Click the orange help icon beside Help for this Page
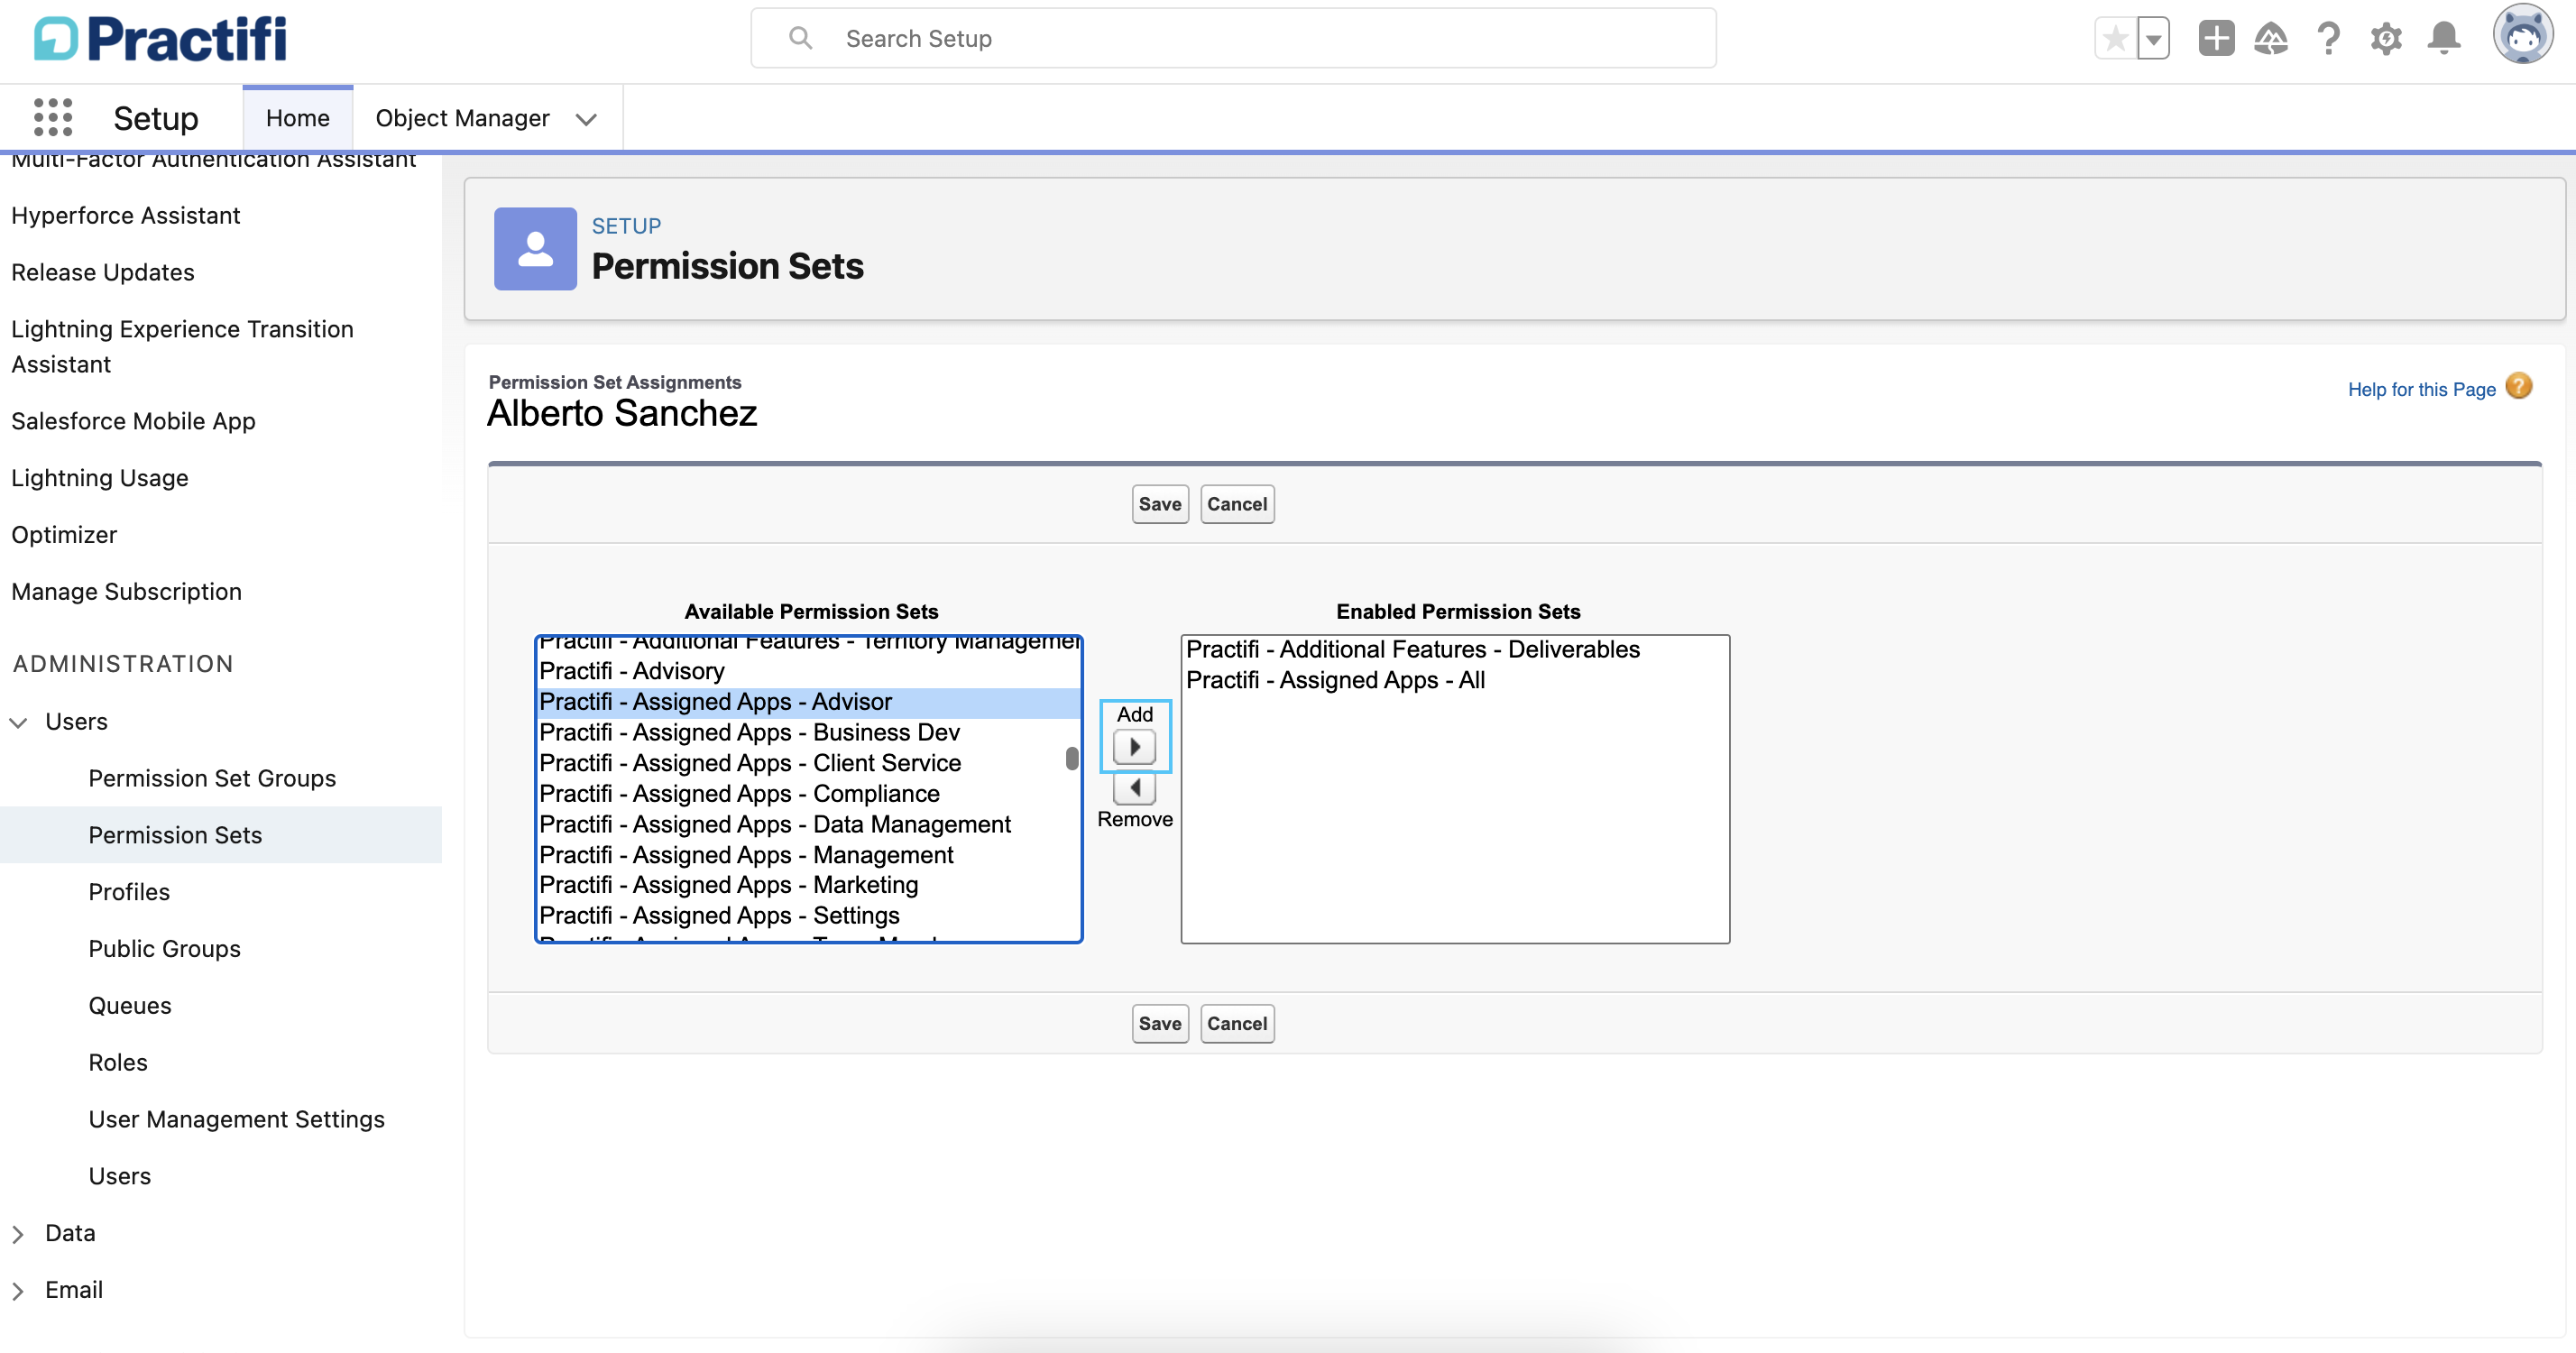Image resolution: width=2576 pixels, height=1353 pixels. [x=2519, y=386]
